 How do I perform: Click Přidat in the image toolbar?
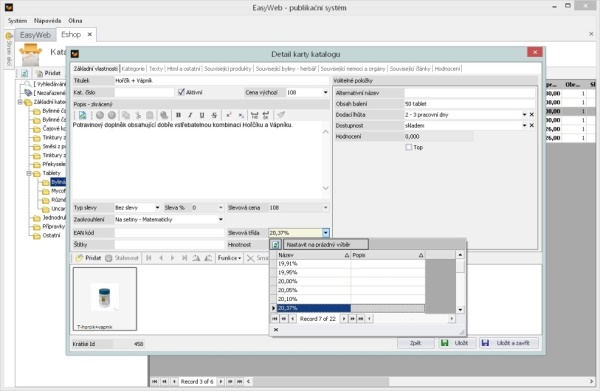click(x=88, y=258)
